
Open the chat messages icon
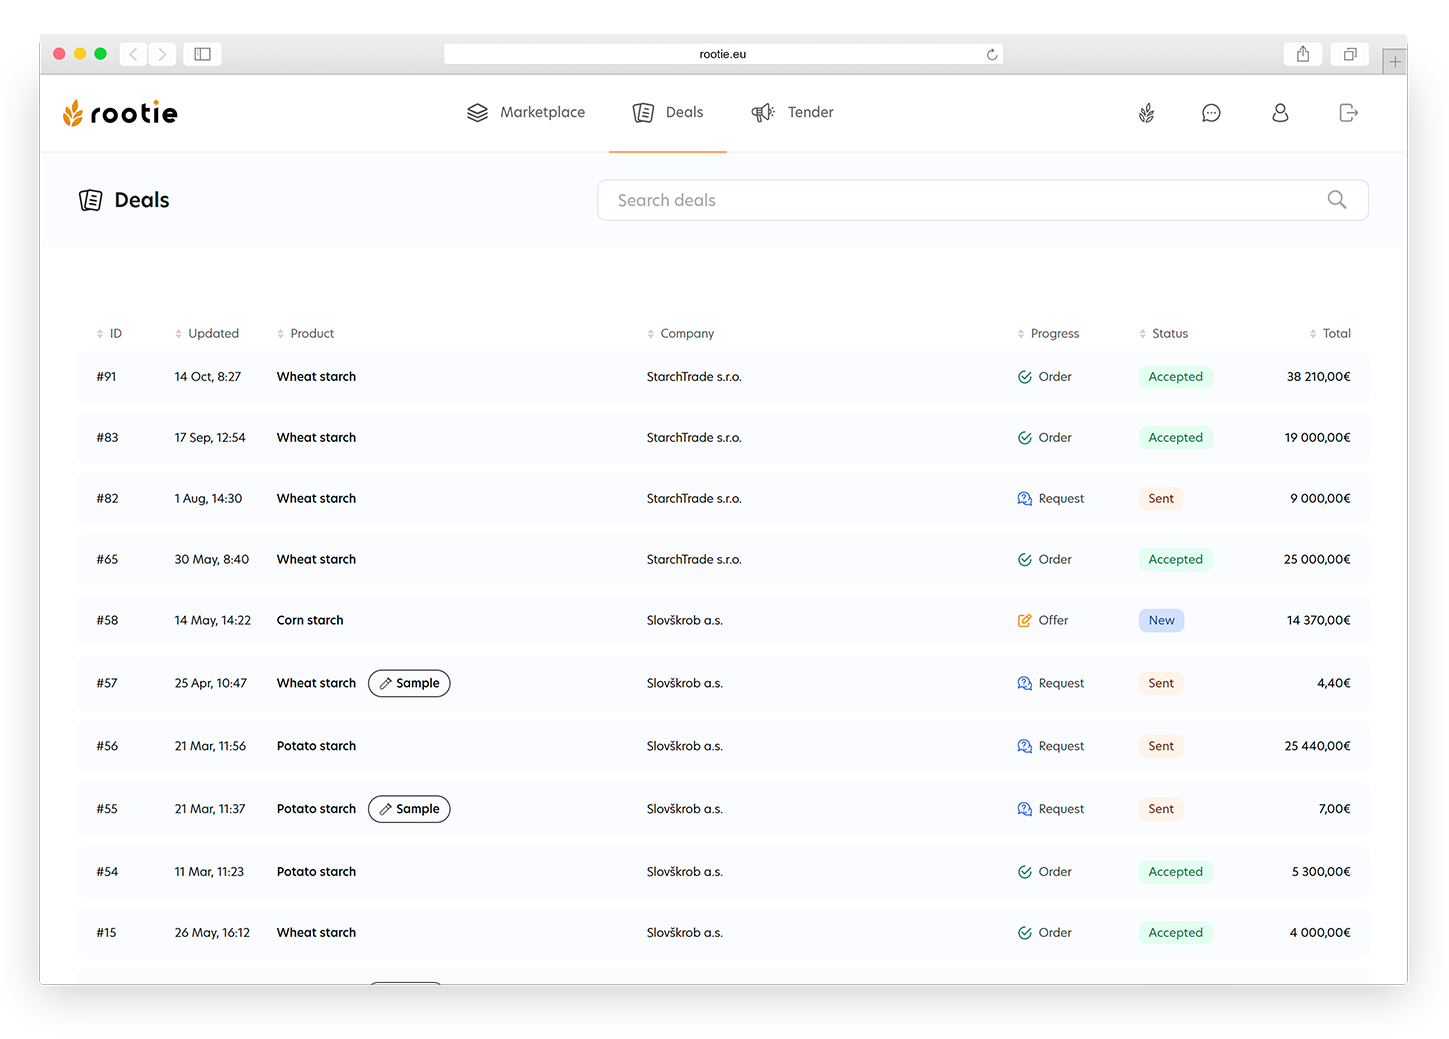(1211, 113)
